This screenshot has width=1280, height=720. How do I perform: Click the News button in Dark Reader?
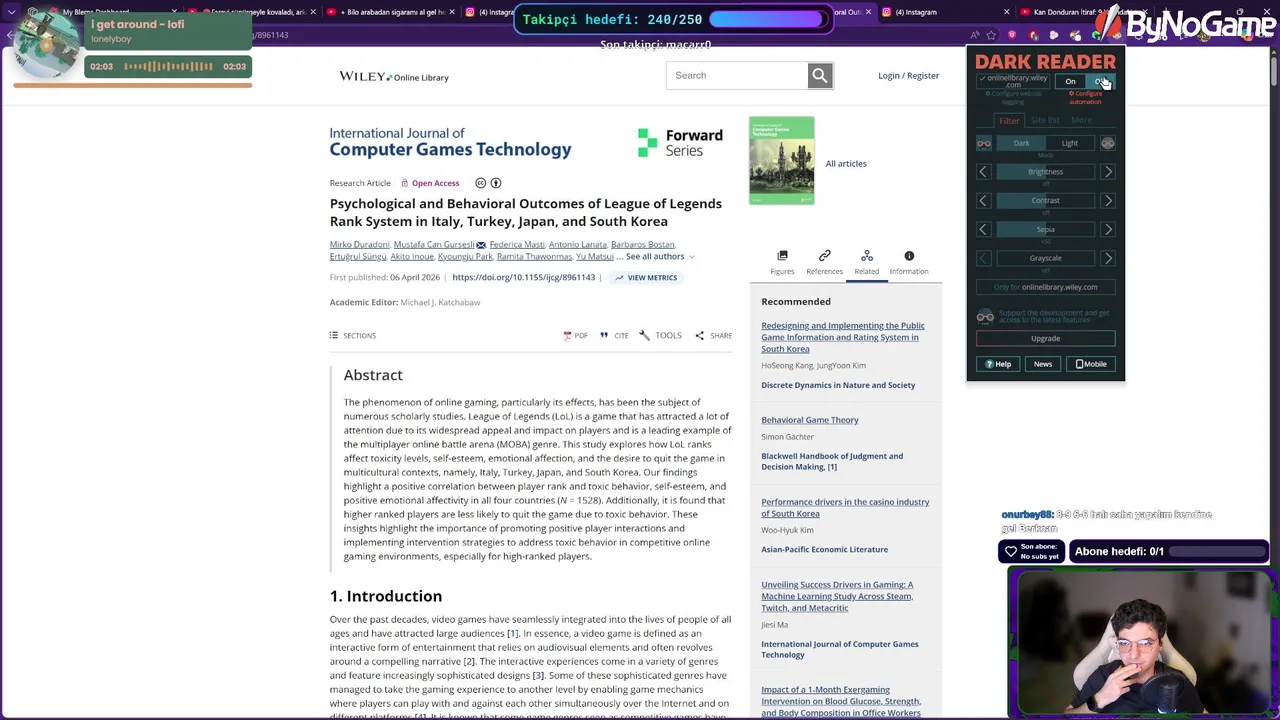coord(1043,364)
